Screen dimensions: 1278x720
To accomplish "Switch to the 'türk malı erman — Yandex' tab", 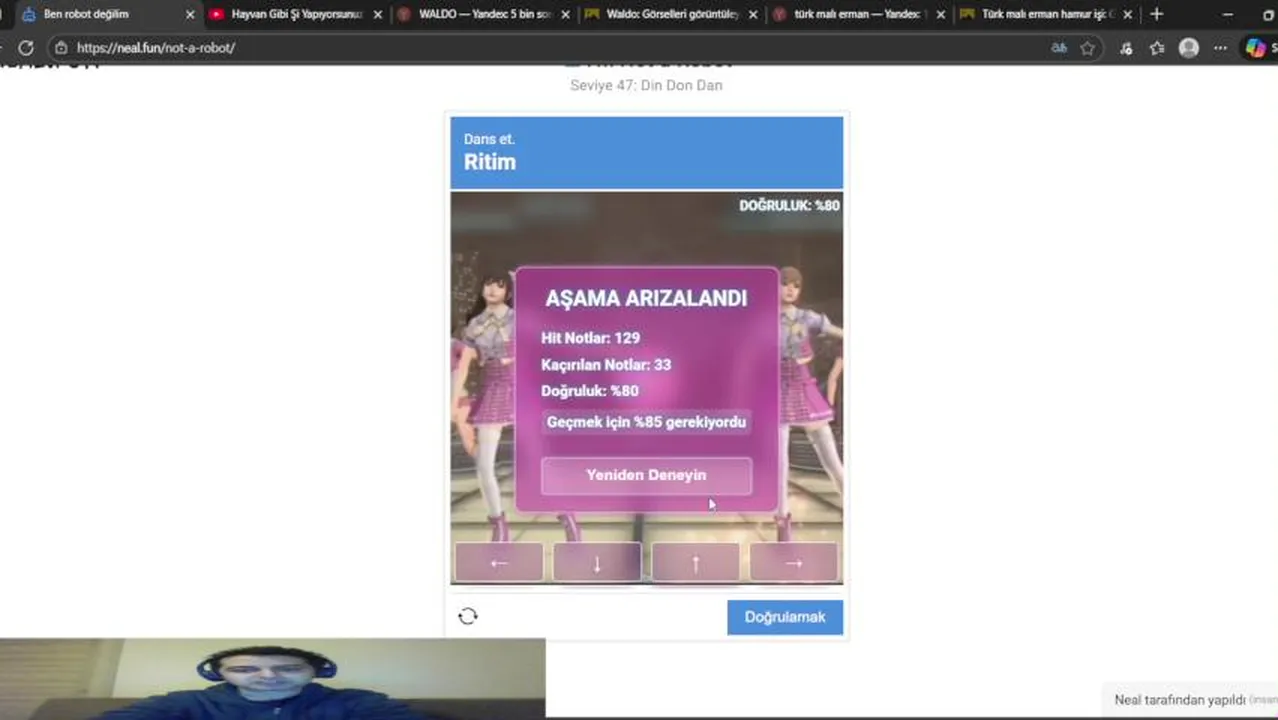I will [858, 15].
